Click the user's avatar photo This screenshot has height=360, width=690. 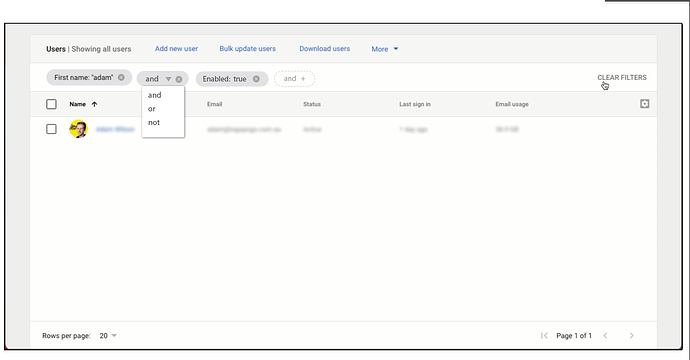tap(78, 129)
